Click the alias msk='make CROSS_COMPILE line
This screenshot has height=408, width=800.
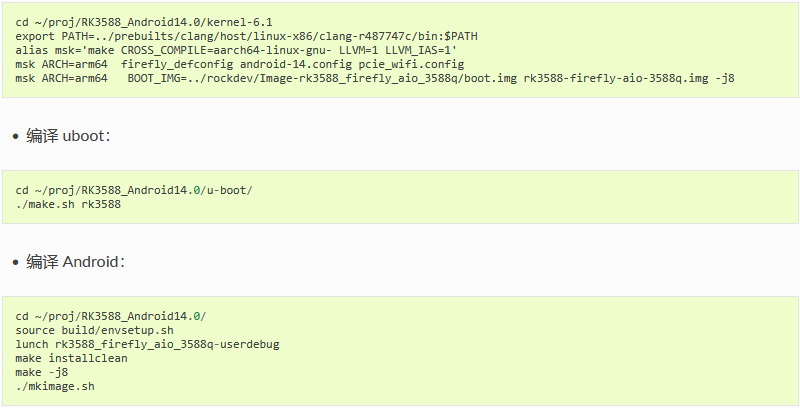(x=236, y=50)
